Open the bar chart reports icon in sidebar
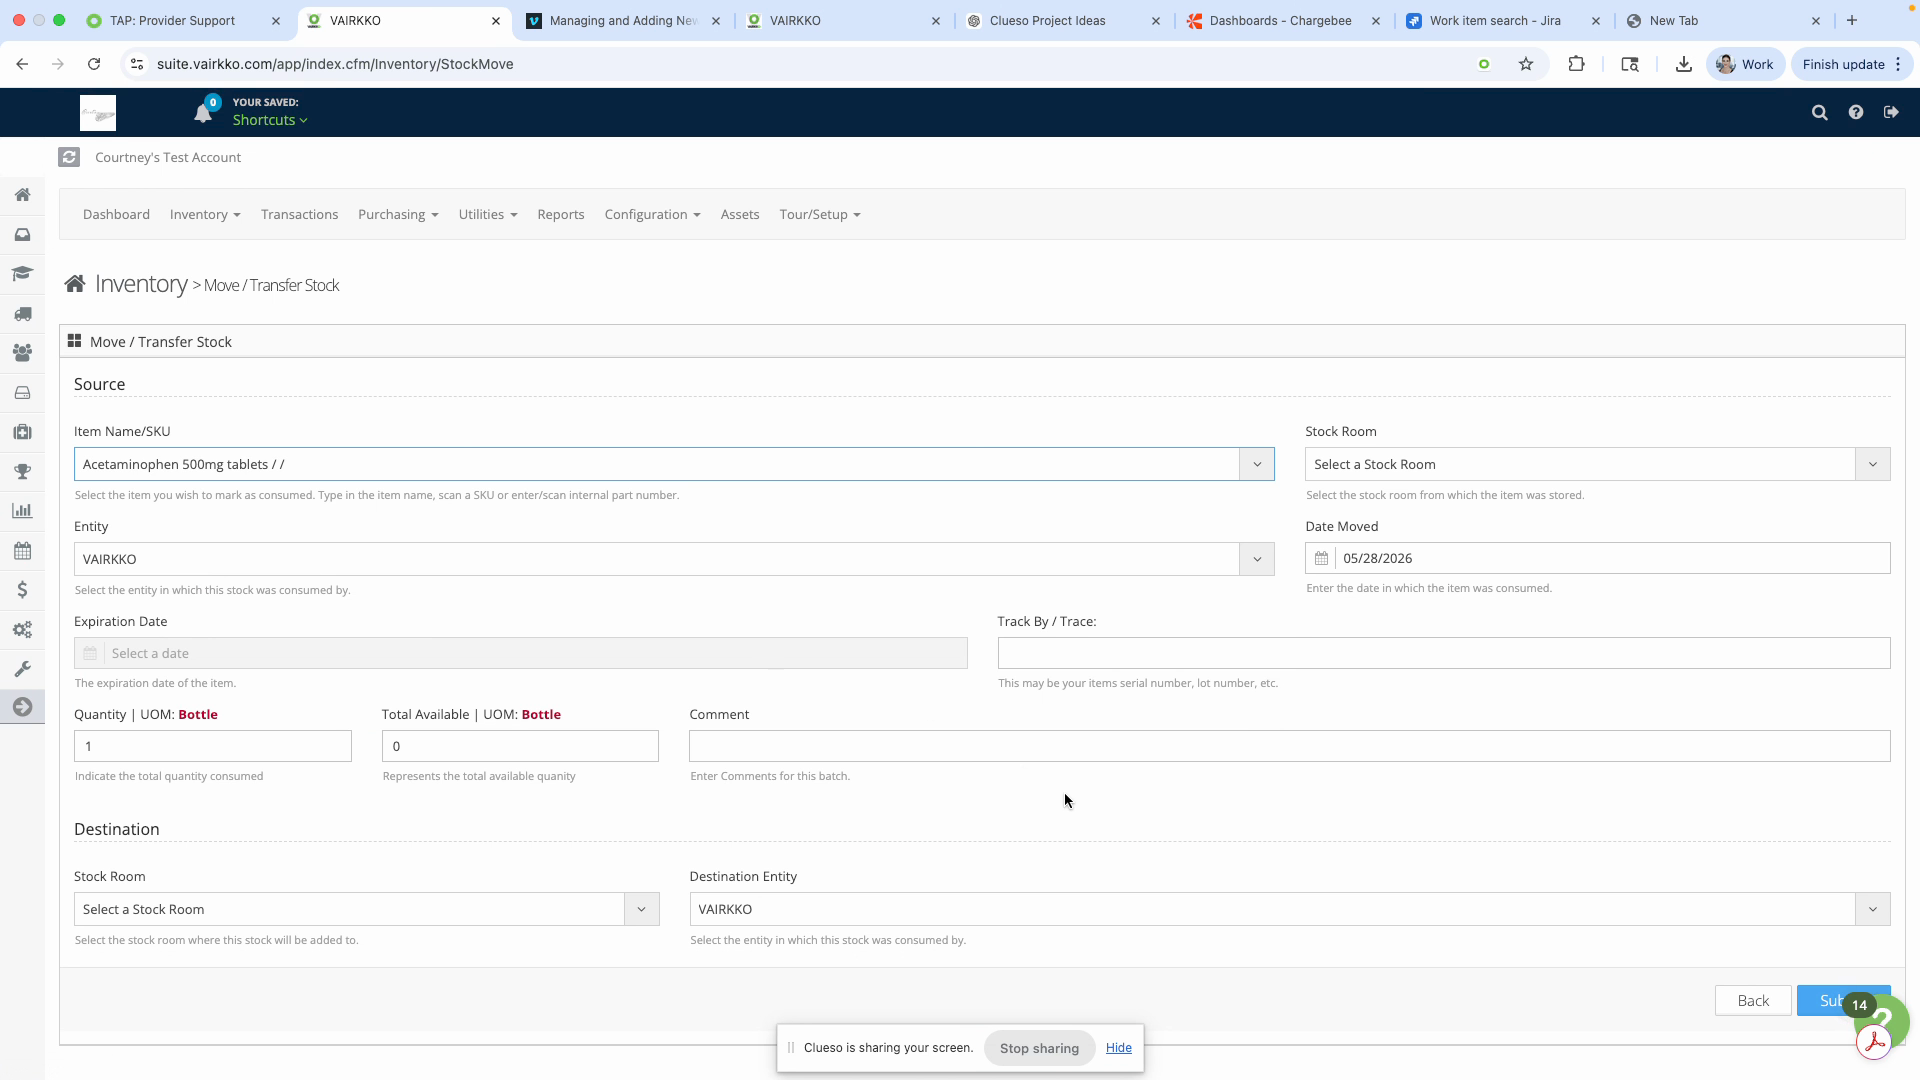 (22, 511)
